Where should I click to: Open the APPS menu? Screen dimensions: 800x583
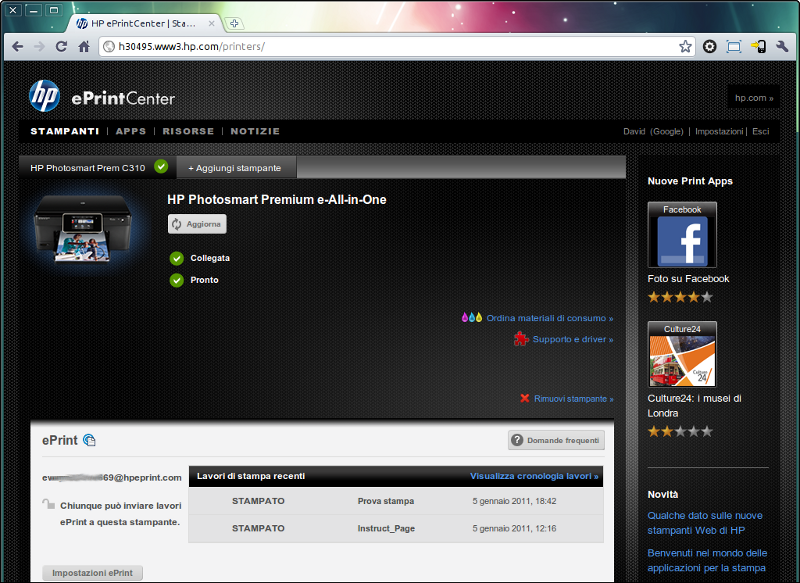coord(131,131)
